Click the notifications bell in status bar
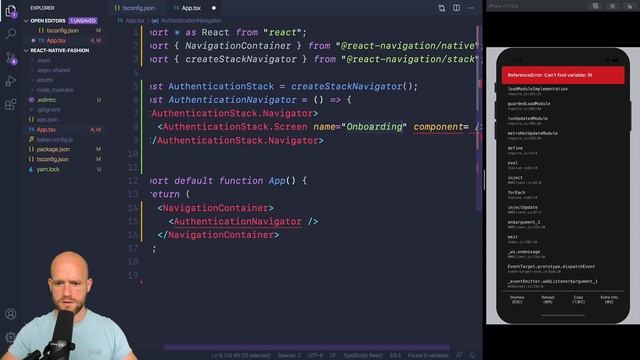This screenshot has height=360, width=640. (472, 355)
